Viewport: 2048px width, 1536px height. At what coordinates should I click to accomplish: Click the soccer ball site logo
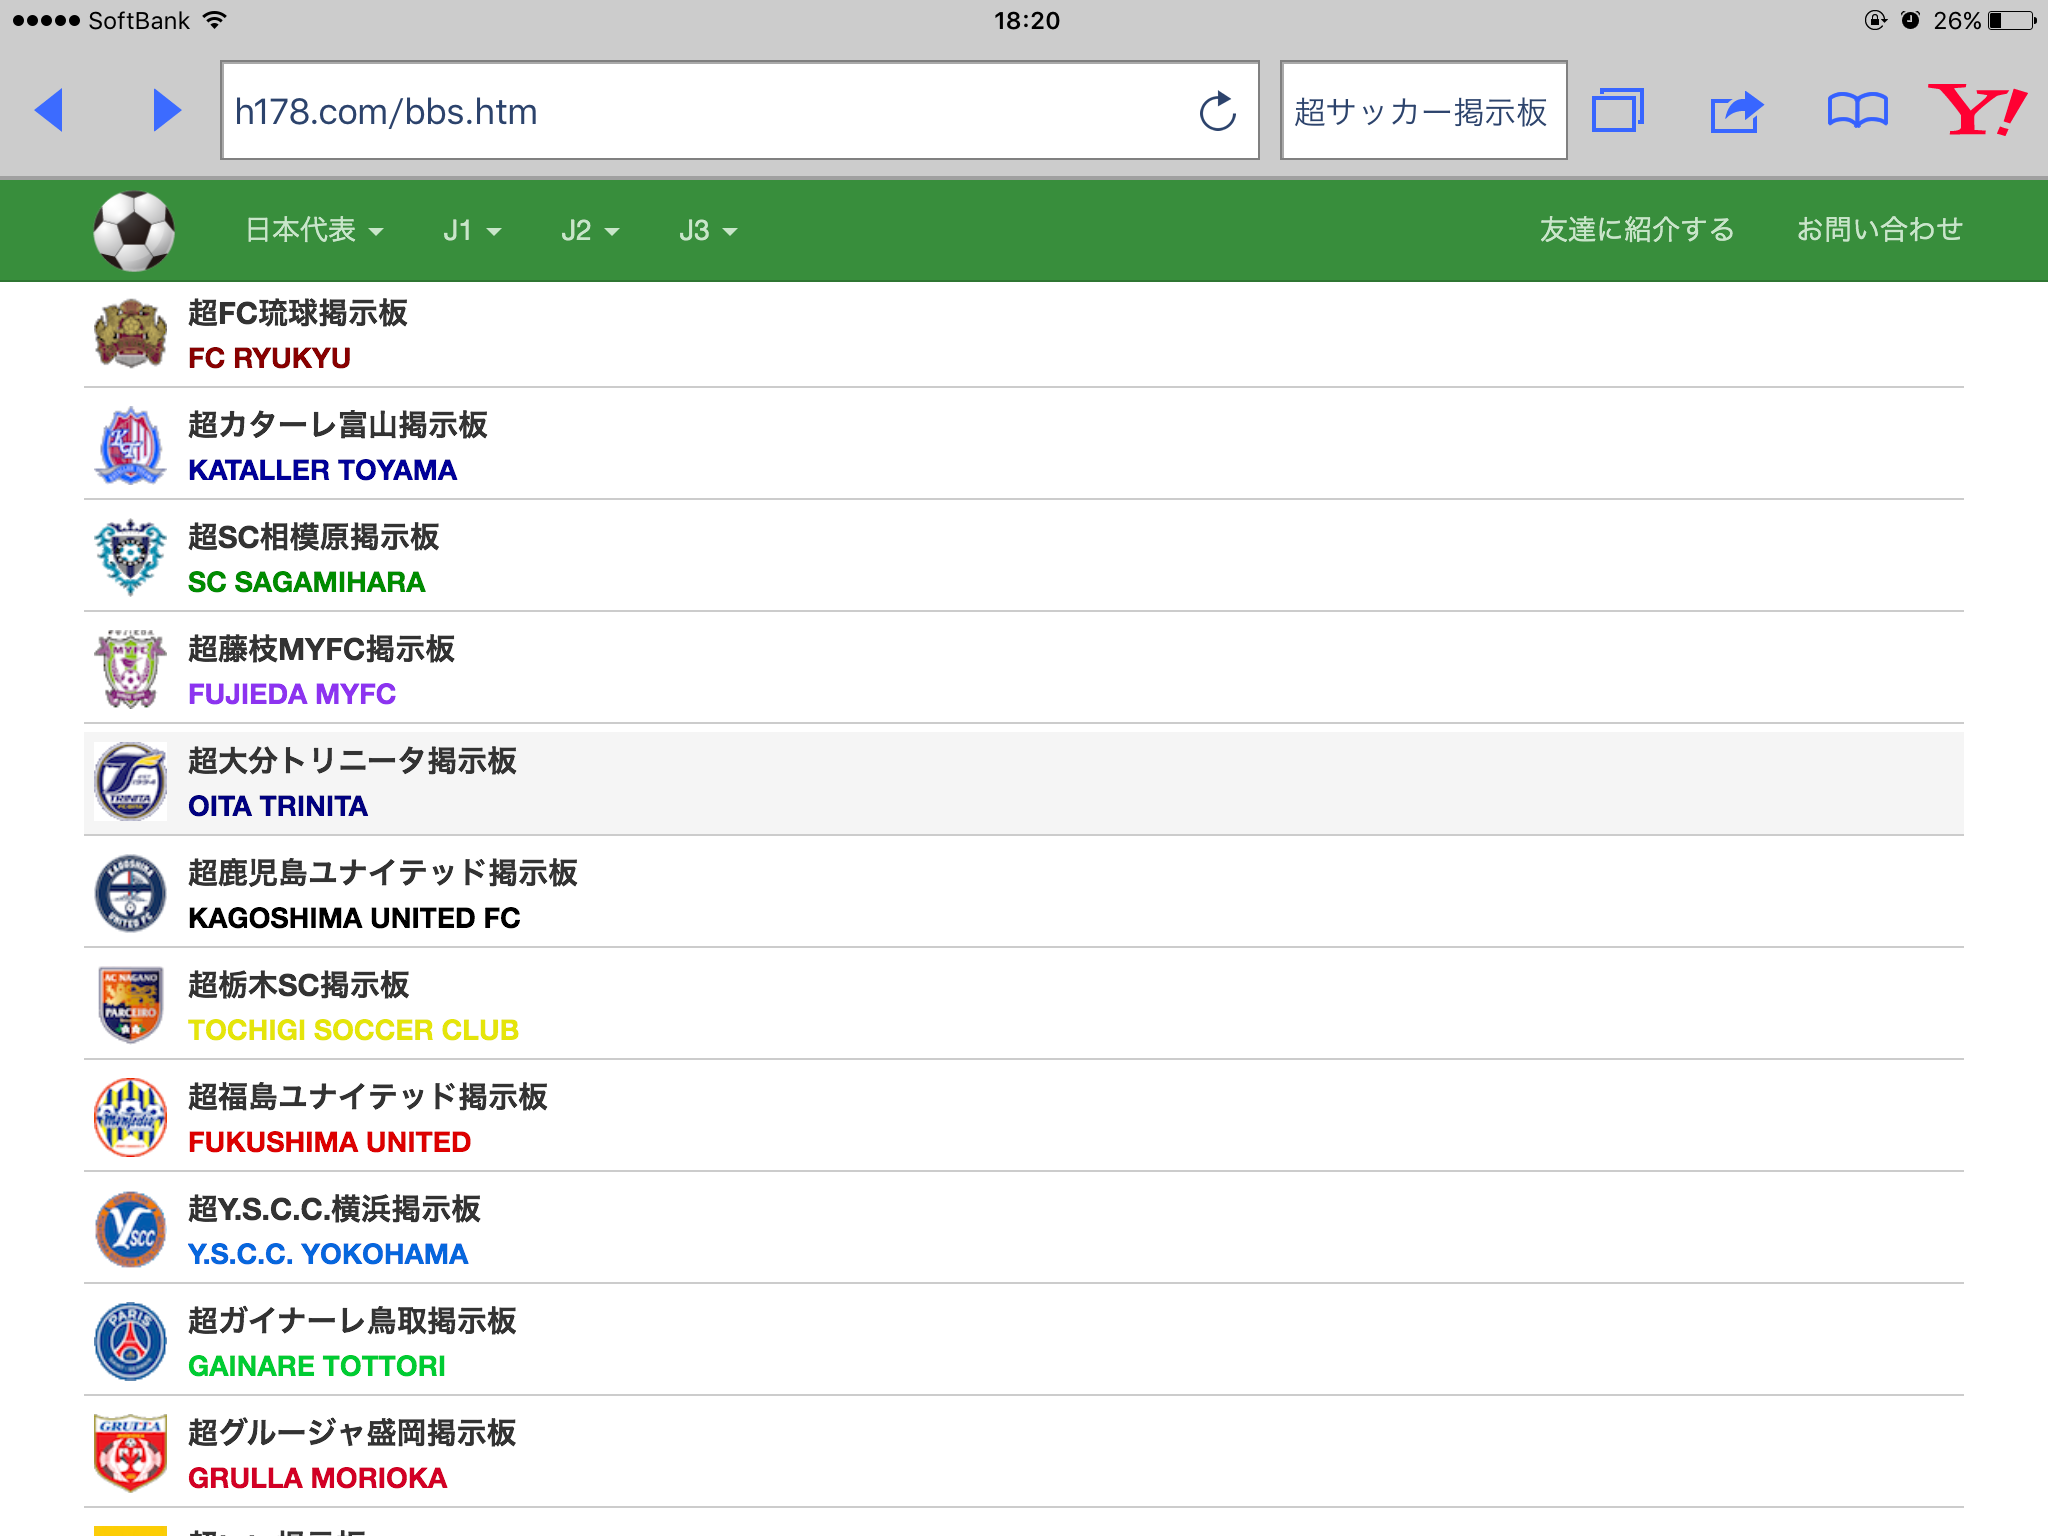pos(134,231)
